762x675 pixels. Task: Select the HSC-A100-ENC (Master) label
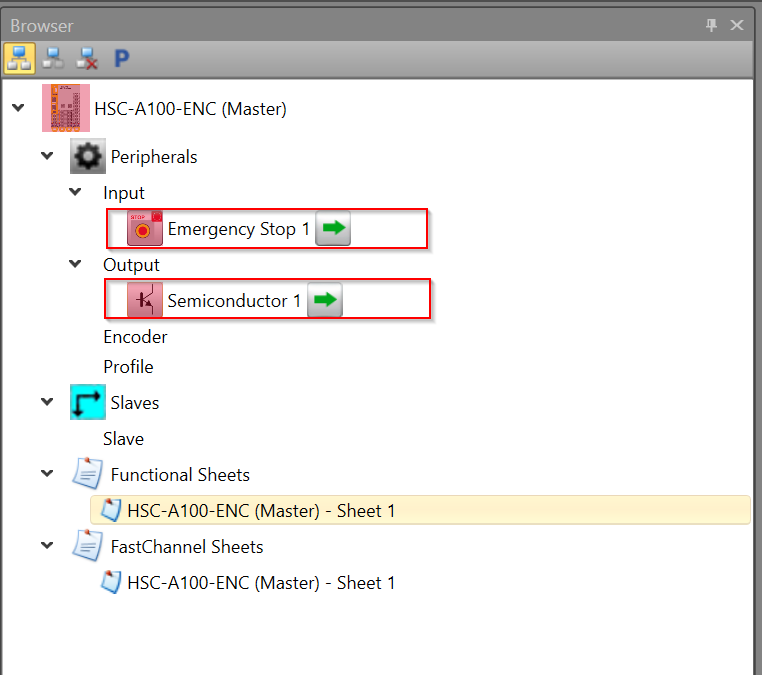pos(190,109)
